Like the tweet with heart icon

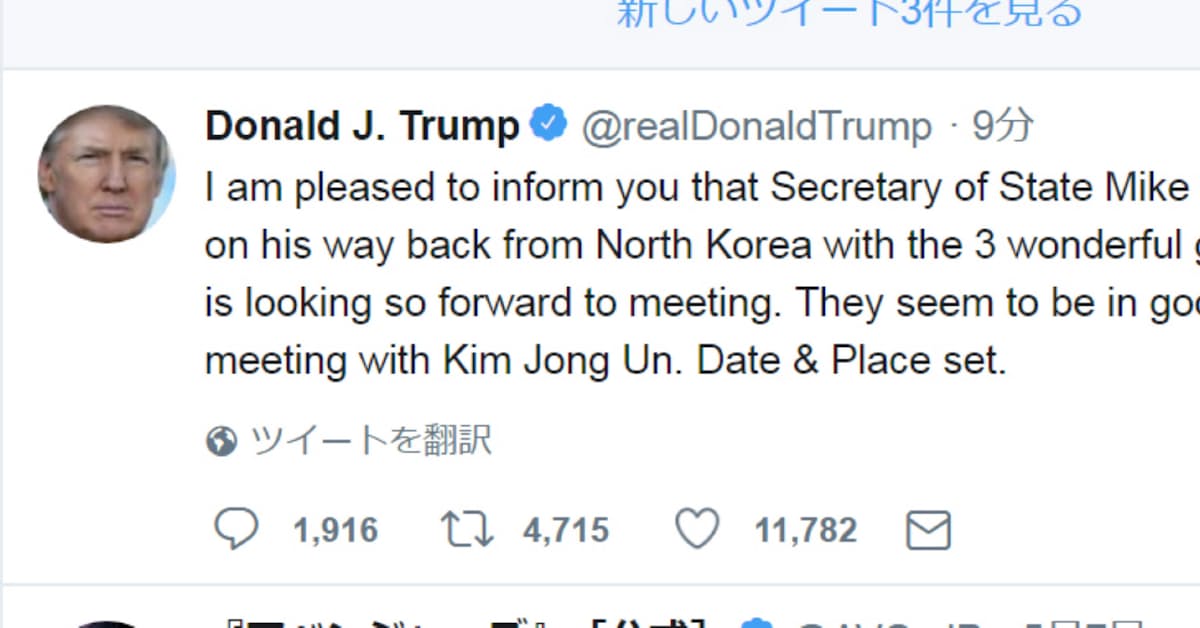click(x=697, y=529)
